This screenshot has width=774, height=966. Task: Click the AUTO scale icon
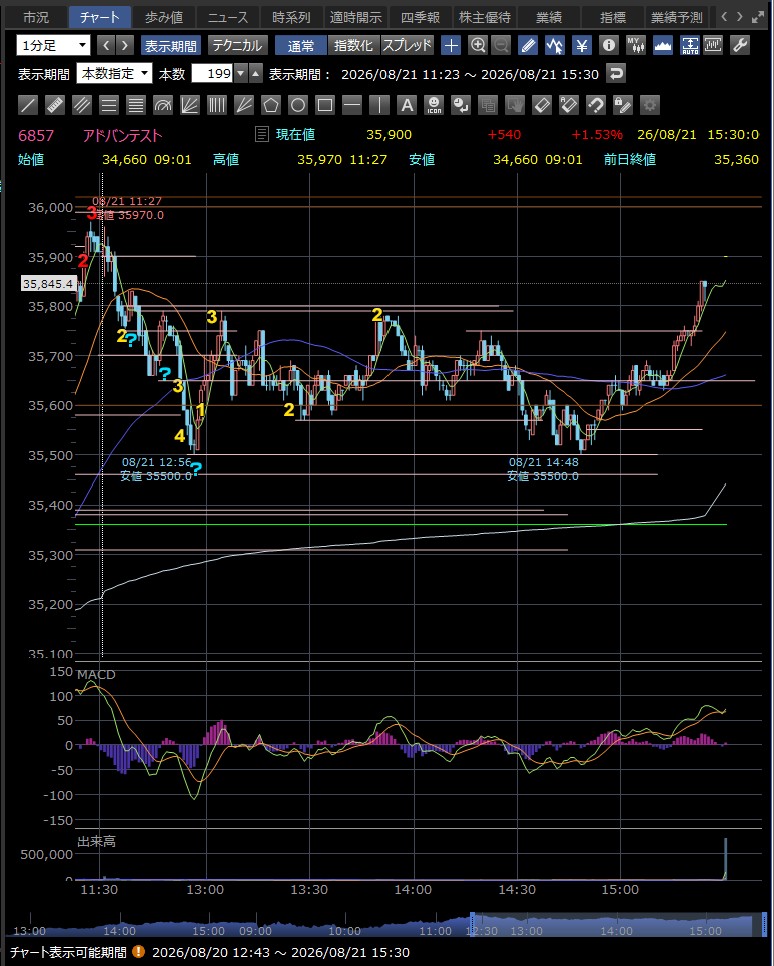(x=690, y=46)
